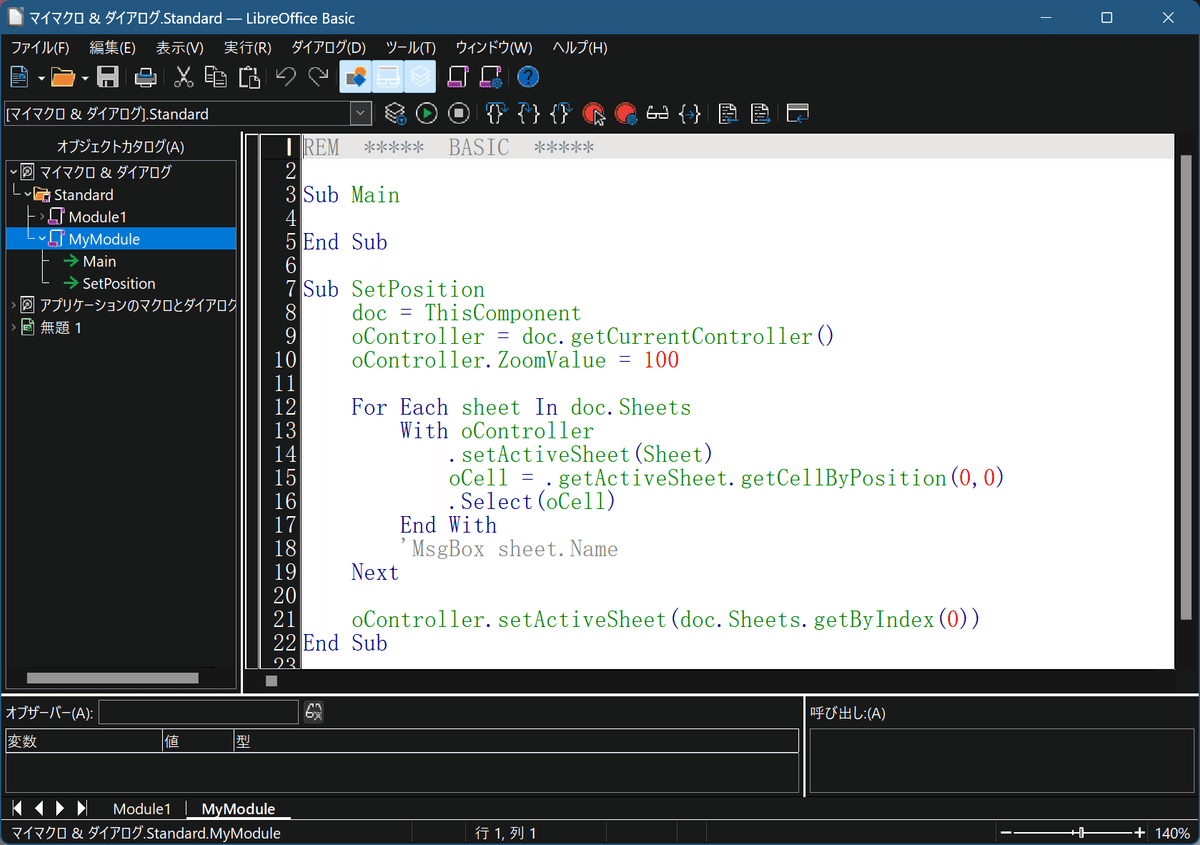Open the 実行(R) menu
Image resolution: width=1200 pixels, height=845 pixels.
pos(247,48)
